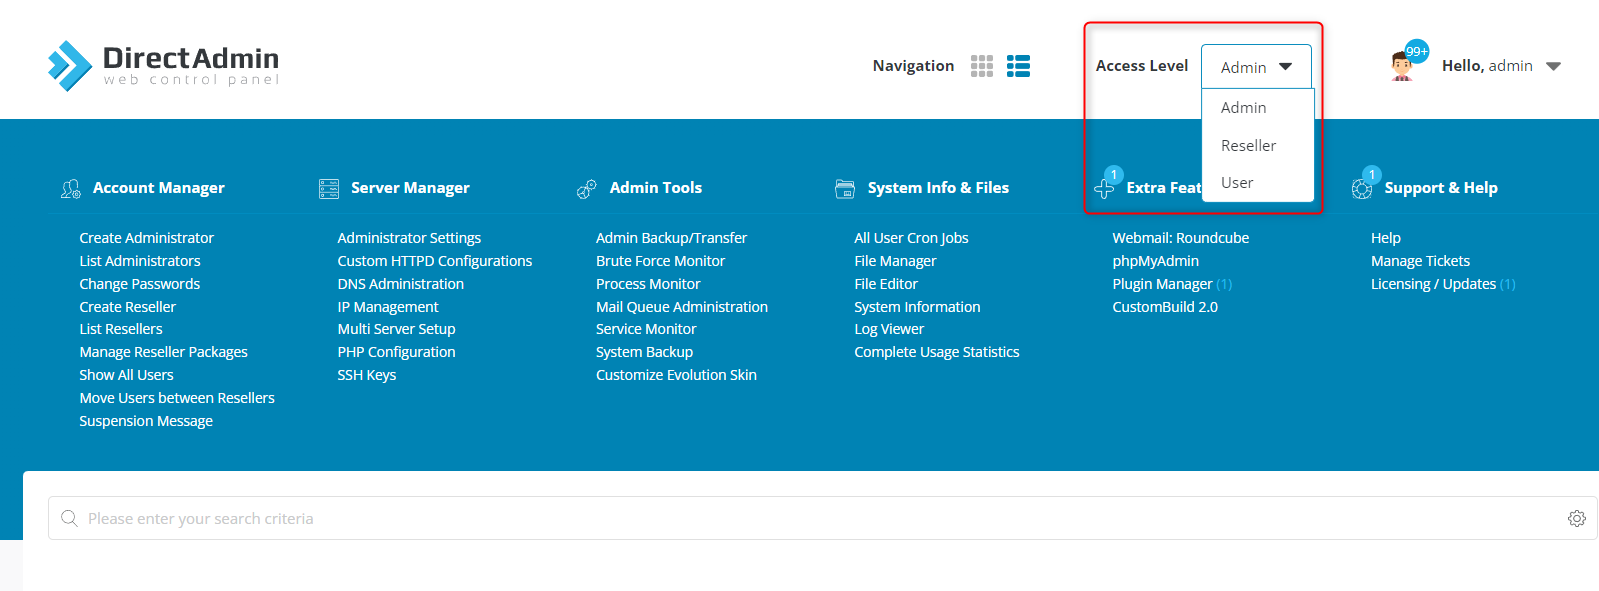The image size is (1599, 591).
Task: Click the Admin Tools gears icon
Action: pyautogui.click(x=587, y=188)
